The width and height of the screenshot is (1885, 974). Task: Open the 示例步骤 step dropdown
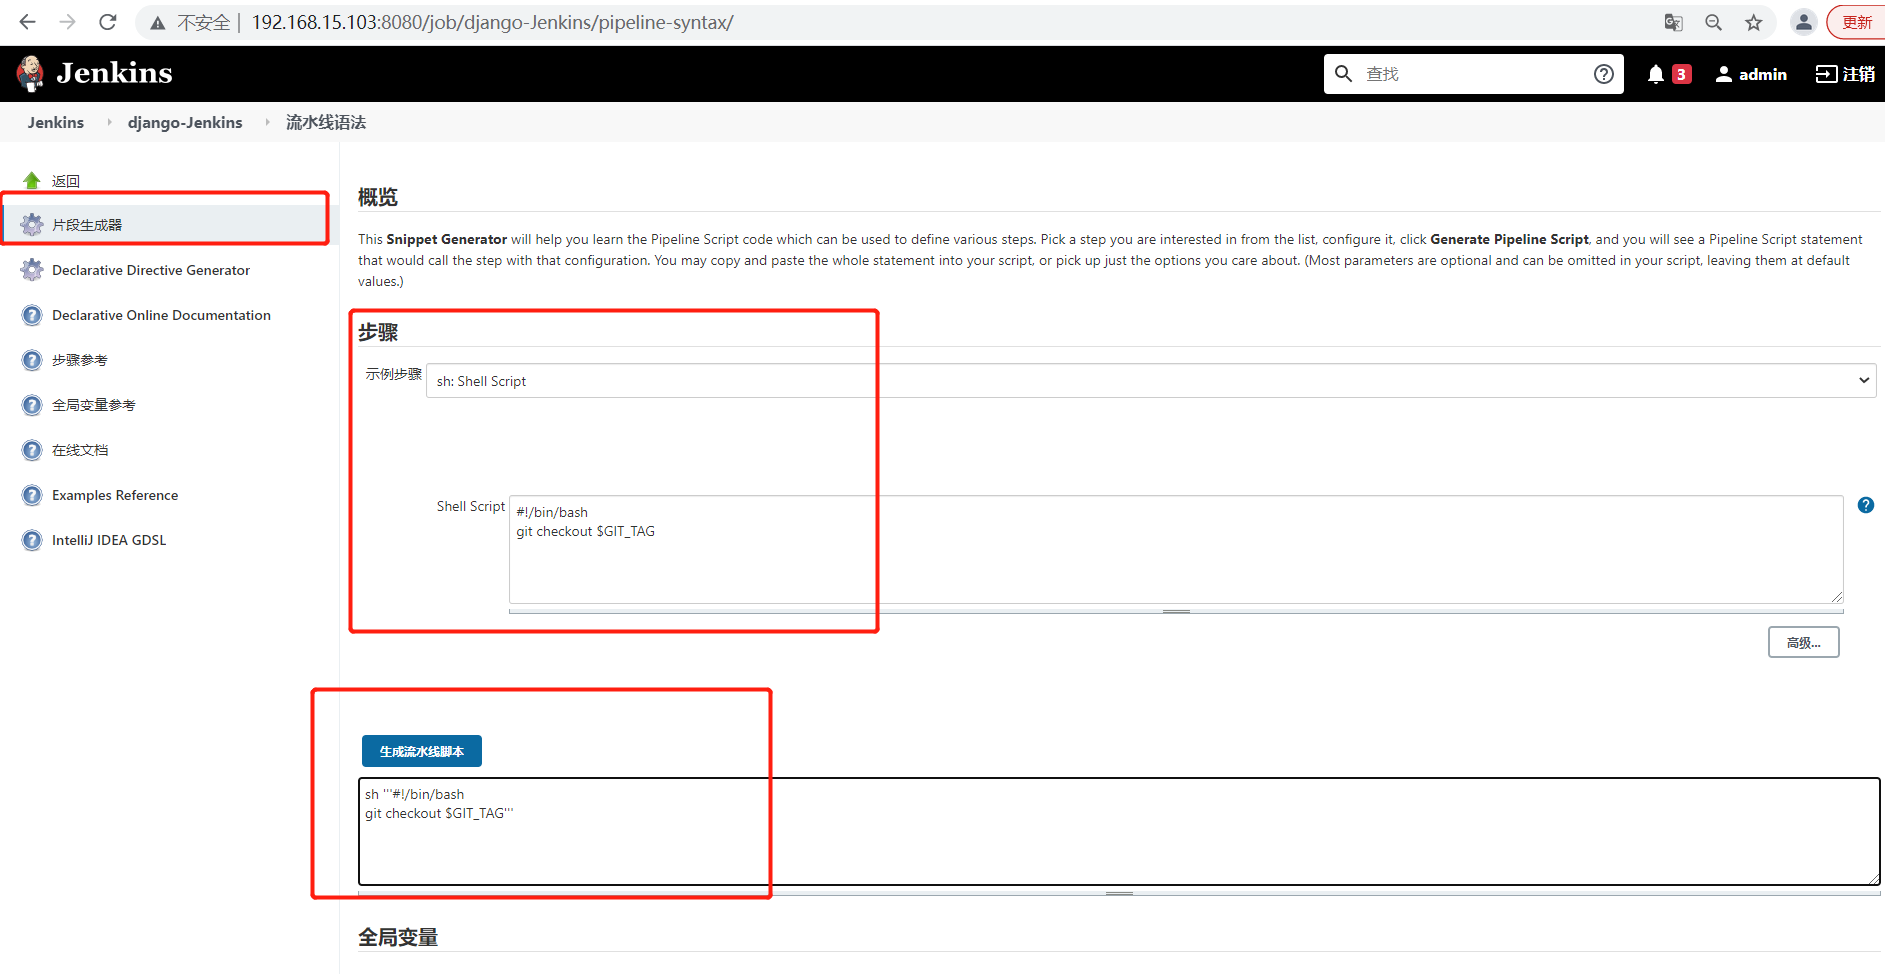pos(1151,380)
